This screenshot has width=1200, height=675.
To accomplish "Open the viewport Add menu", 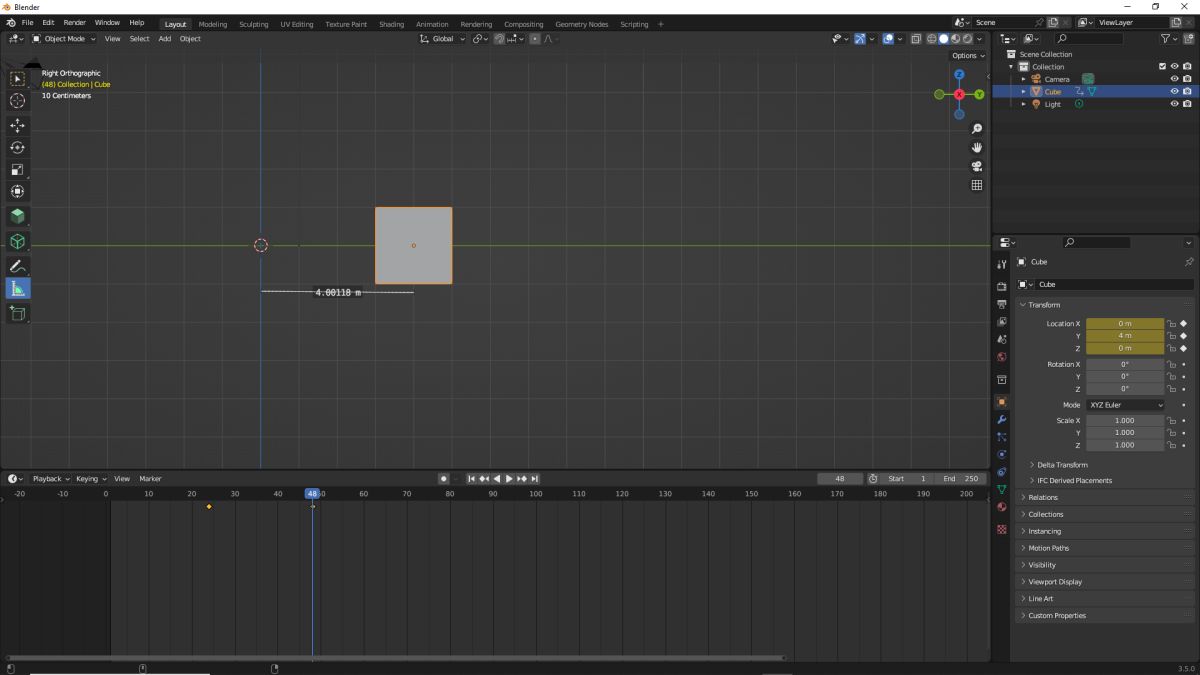I will tap(164, 39).
